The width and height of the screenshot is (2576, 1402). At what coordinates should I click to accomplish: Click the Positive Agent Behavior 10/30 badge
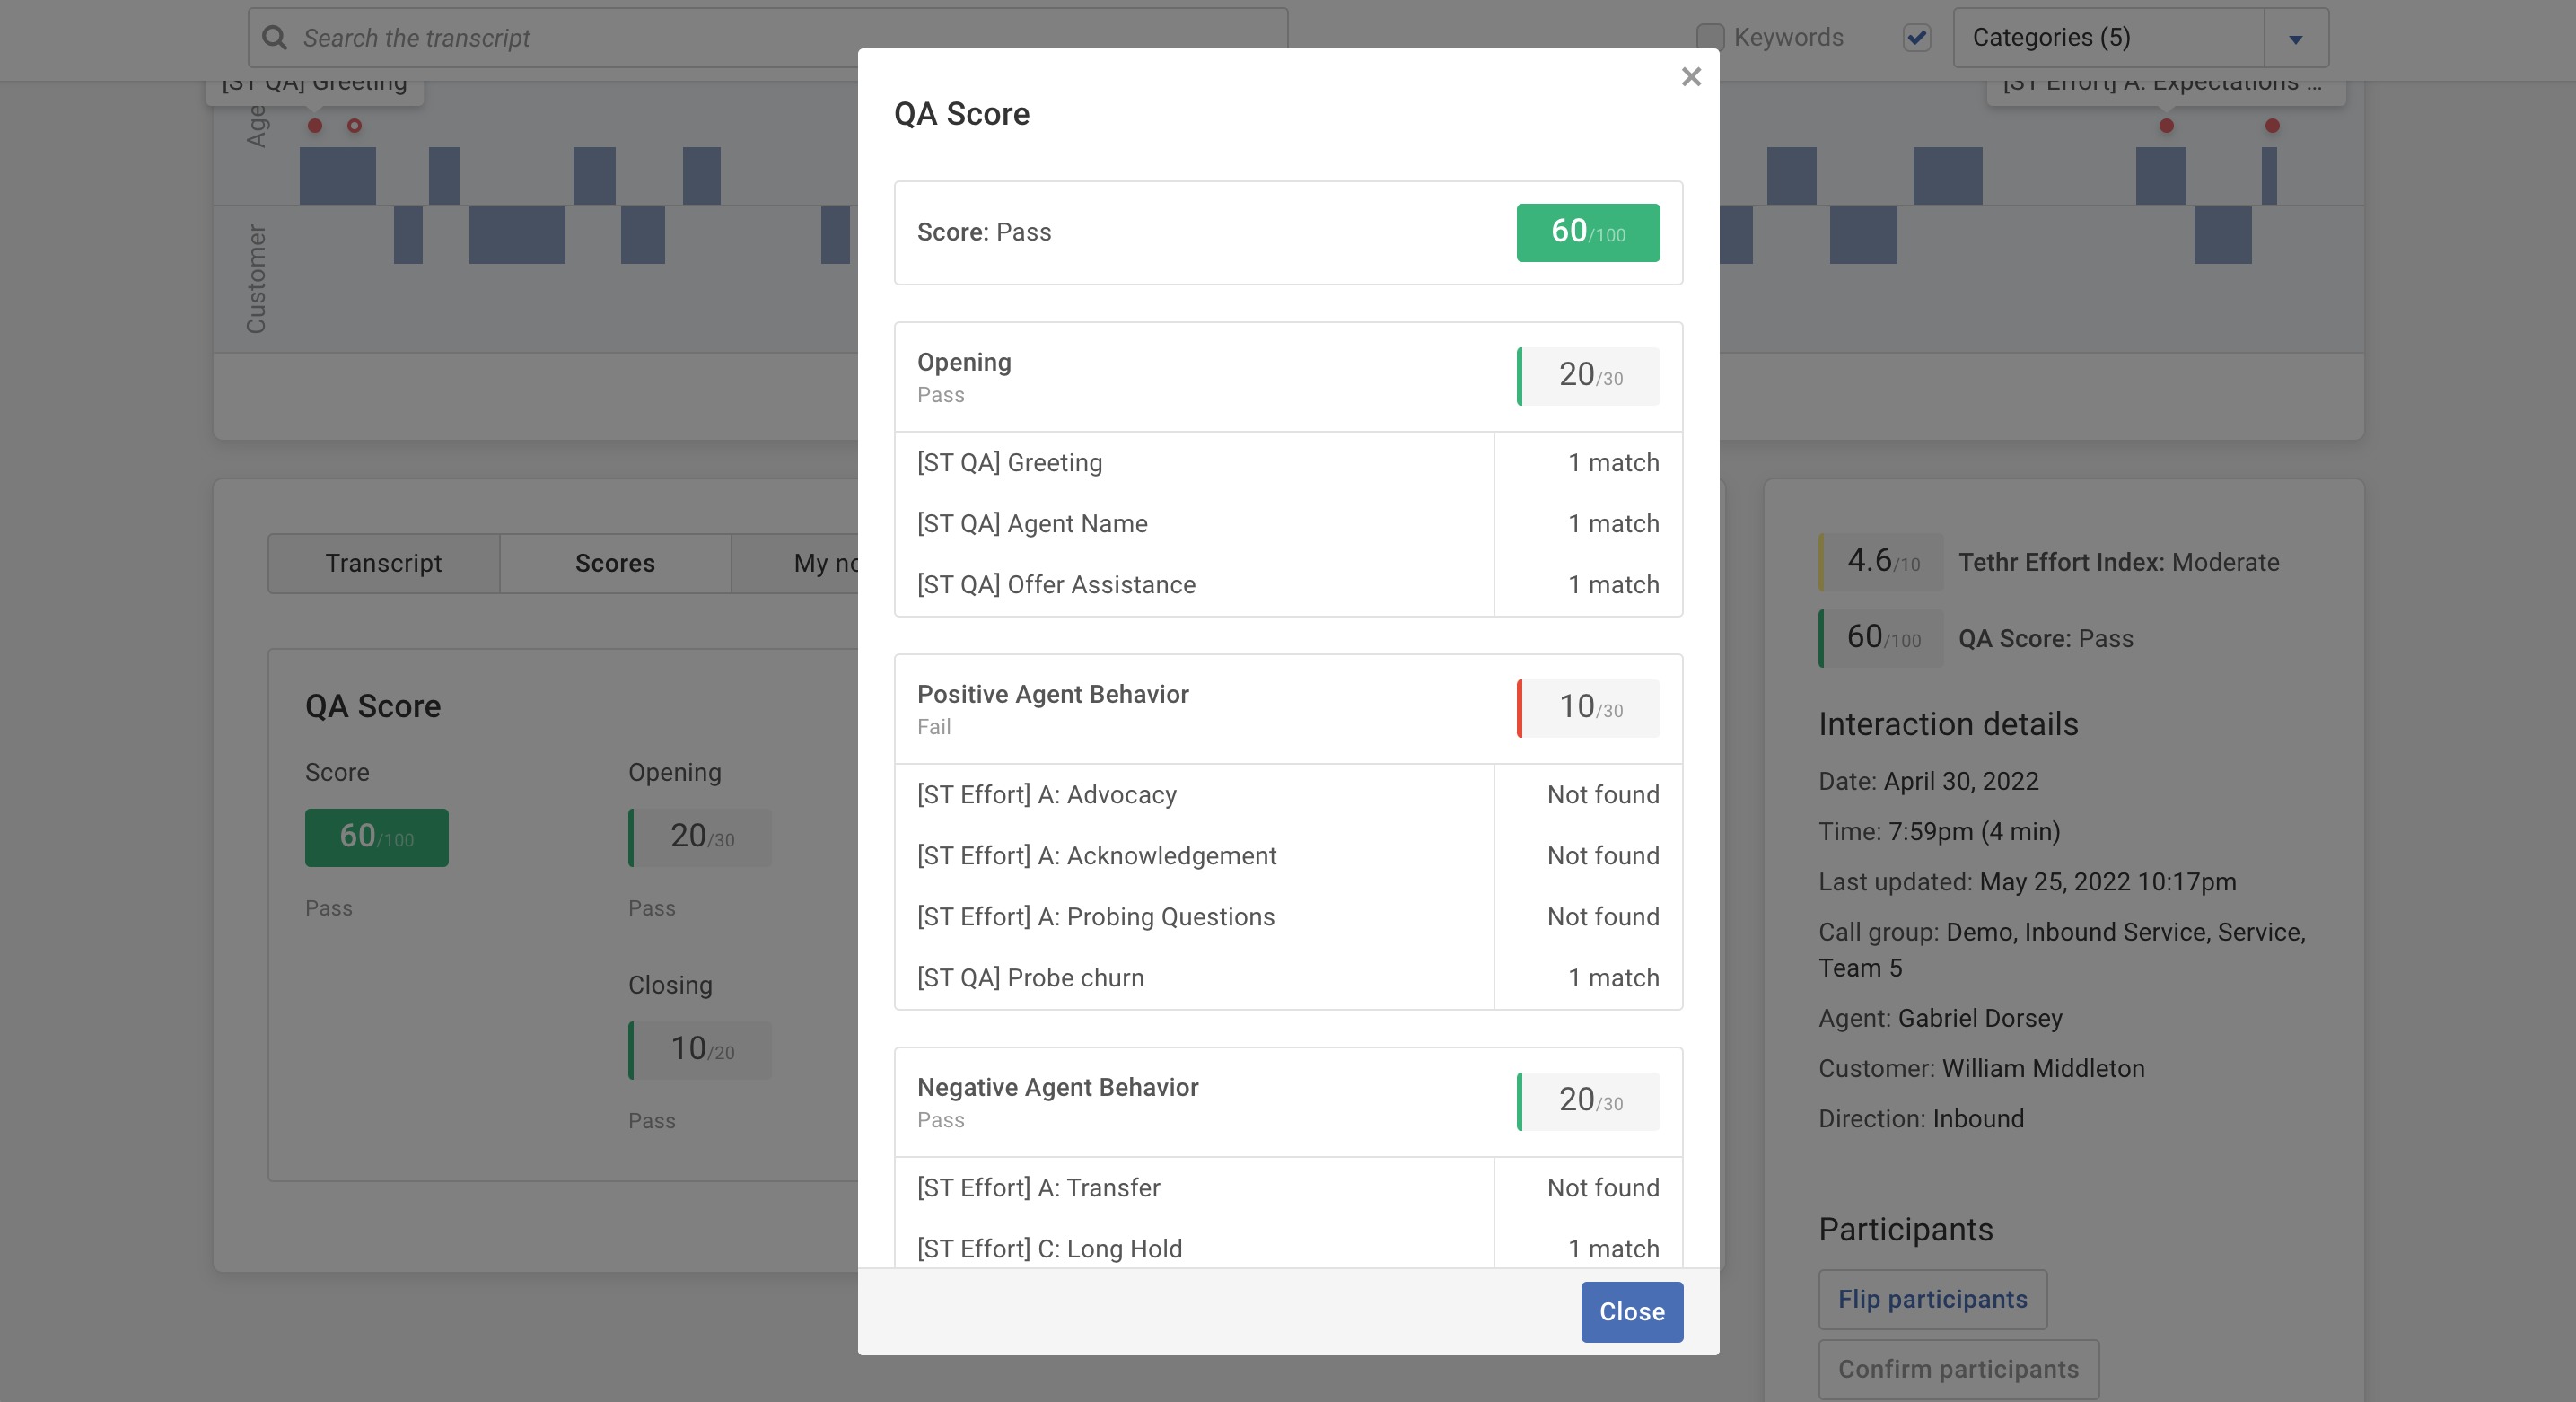(1588, 708)
